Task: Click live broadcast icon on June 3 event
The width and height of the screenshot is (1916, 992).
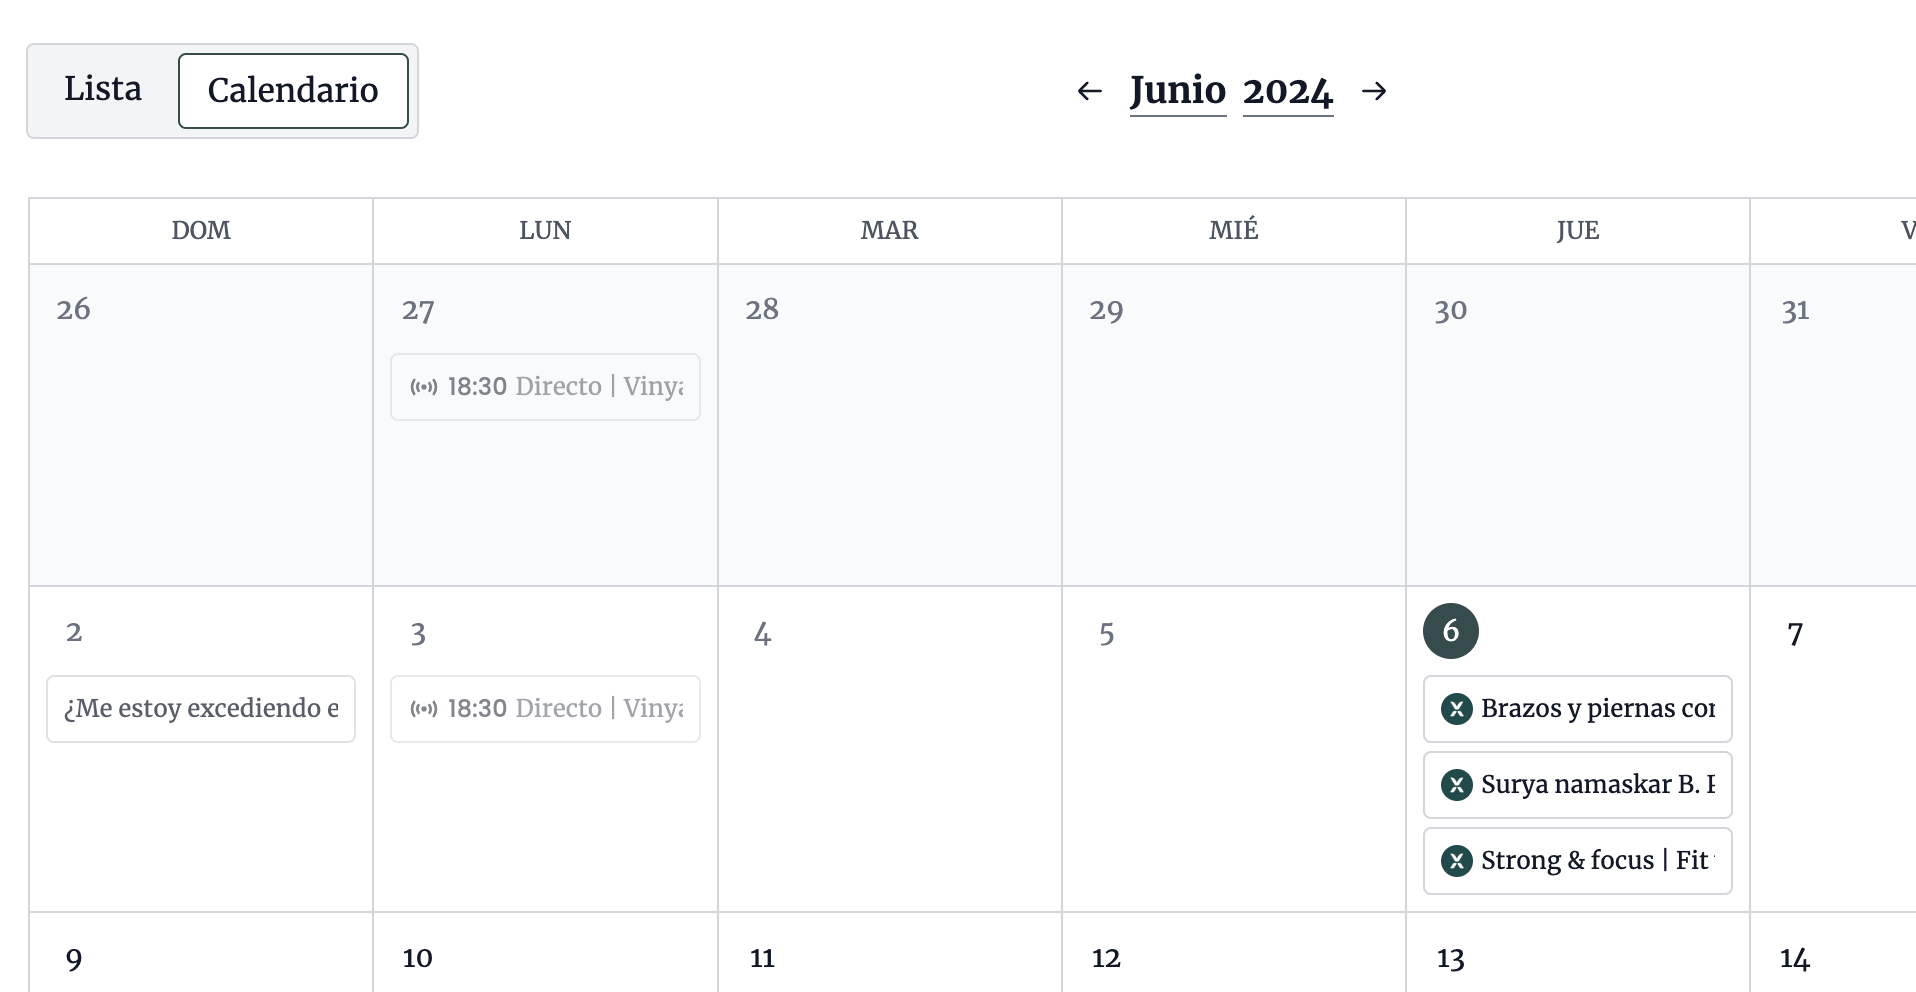Action: (x=424, y=709)
